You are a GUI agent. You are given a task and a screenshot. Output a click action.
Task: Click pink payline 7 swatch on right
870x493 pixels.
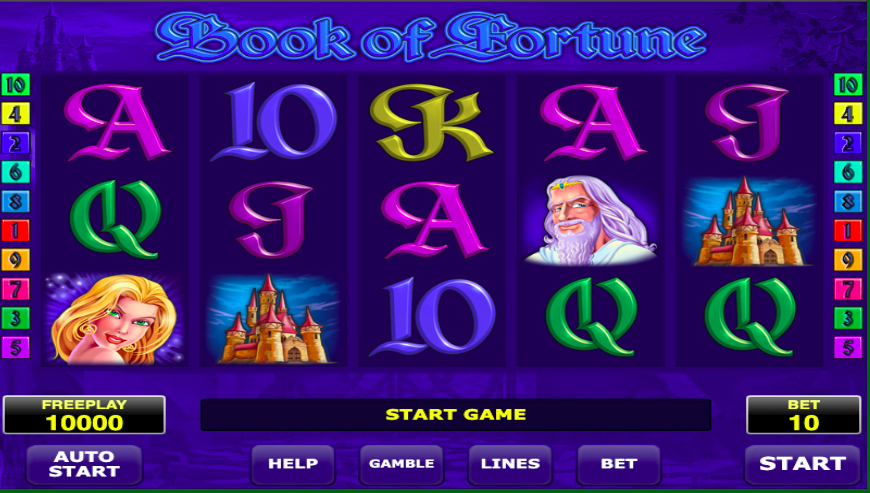pos(848,289)
